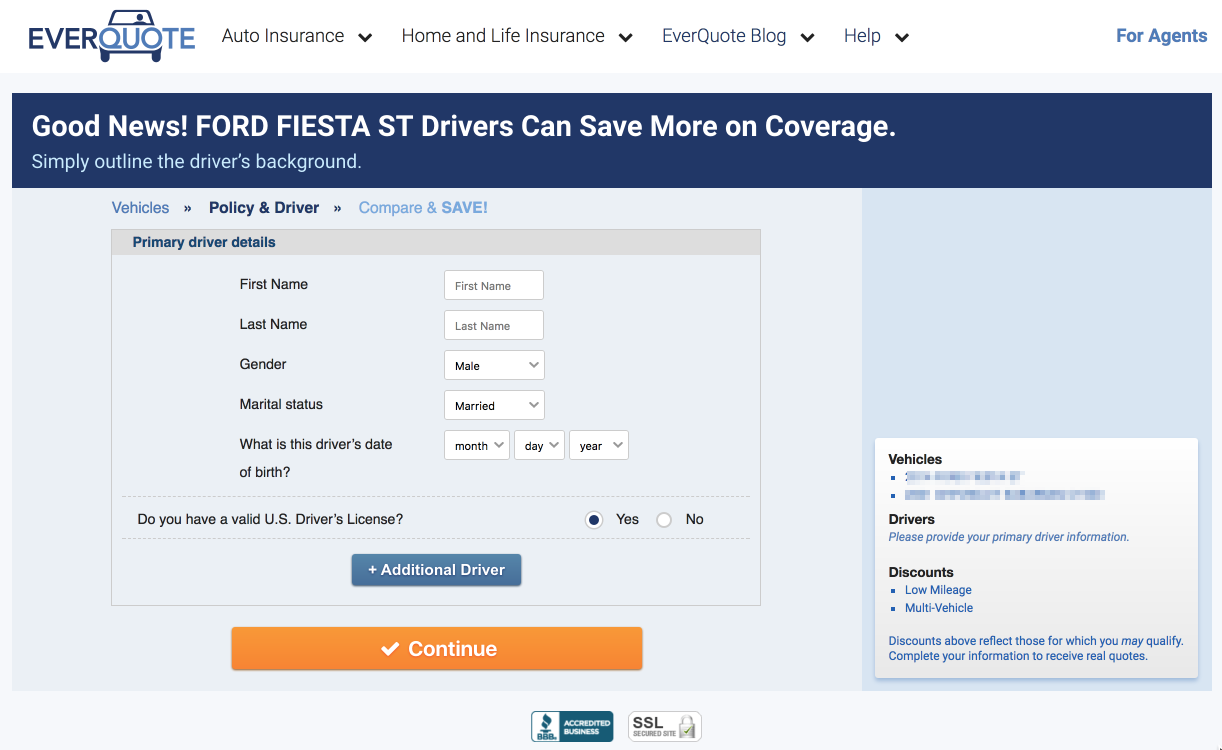This screenshot has width=1222, height=750.
Task: Focus the Last Name field
Action: point(494,325)
